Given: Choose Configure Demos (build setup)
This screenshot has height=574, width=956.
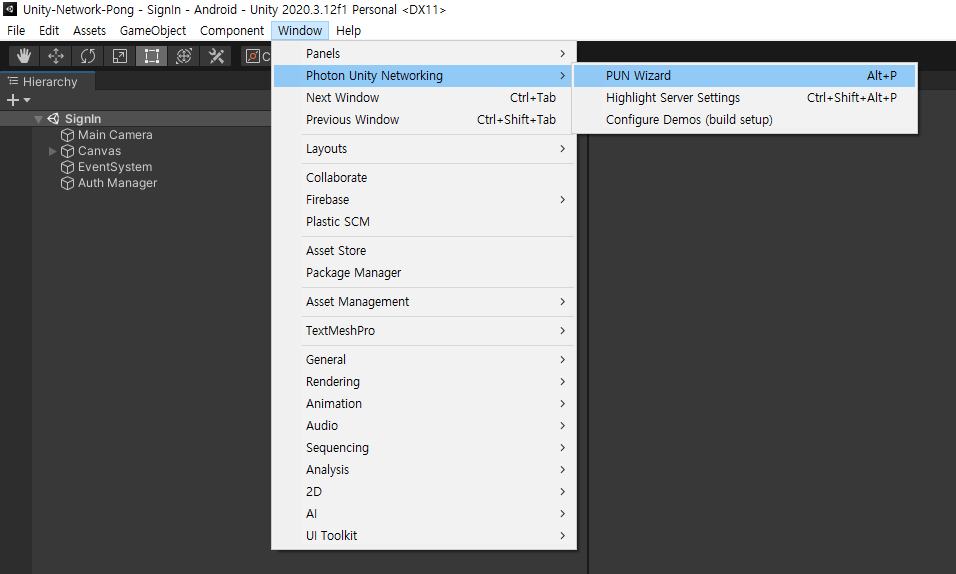Looking at the screenshot, I should click(x=744, y=120).
